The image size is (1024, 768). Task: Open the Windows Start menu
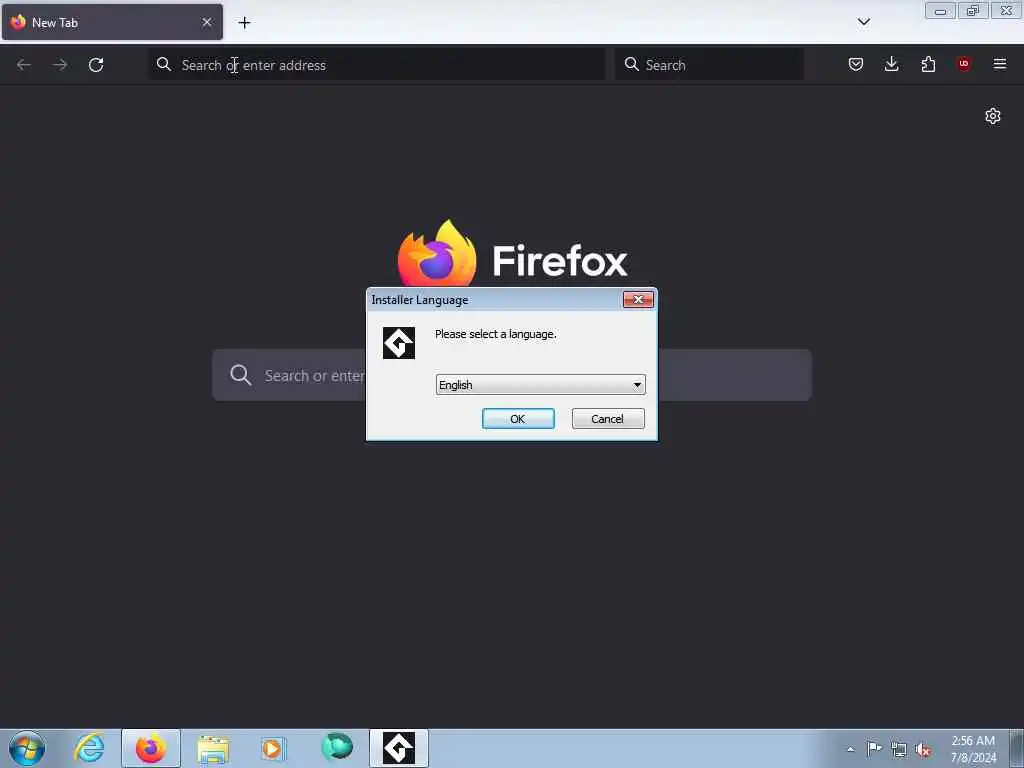pyautogui.click(x=27, y=748)
